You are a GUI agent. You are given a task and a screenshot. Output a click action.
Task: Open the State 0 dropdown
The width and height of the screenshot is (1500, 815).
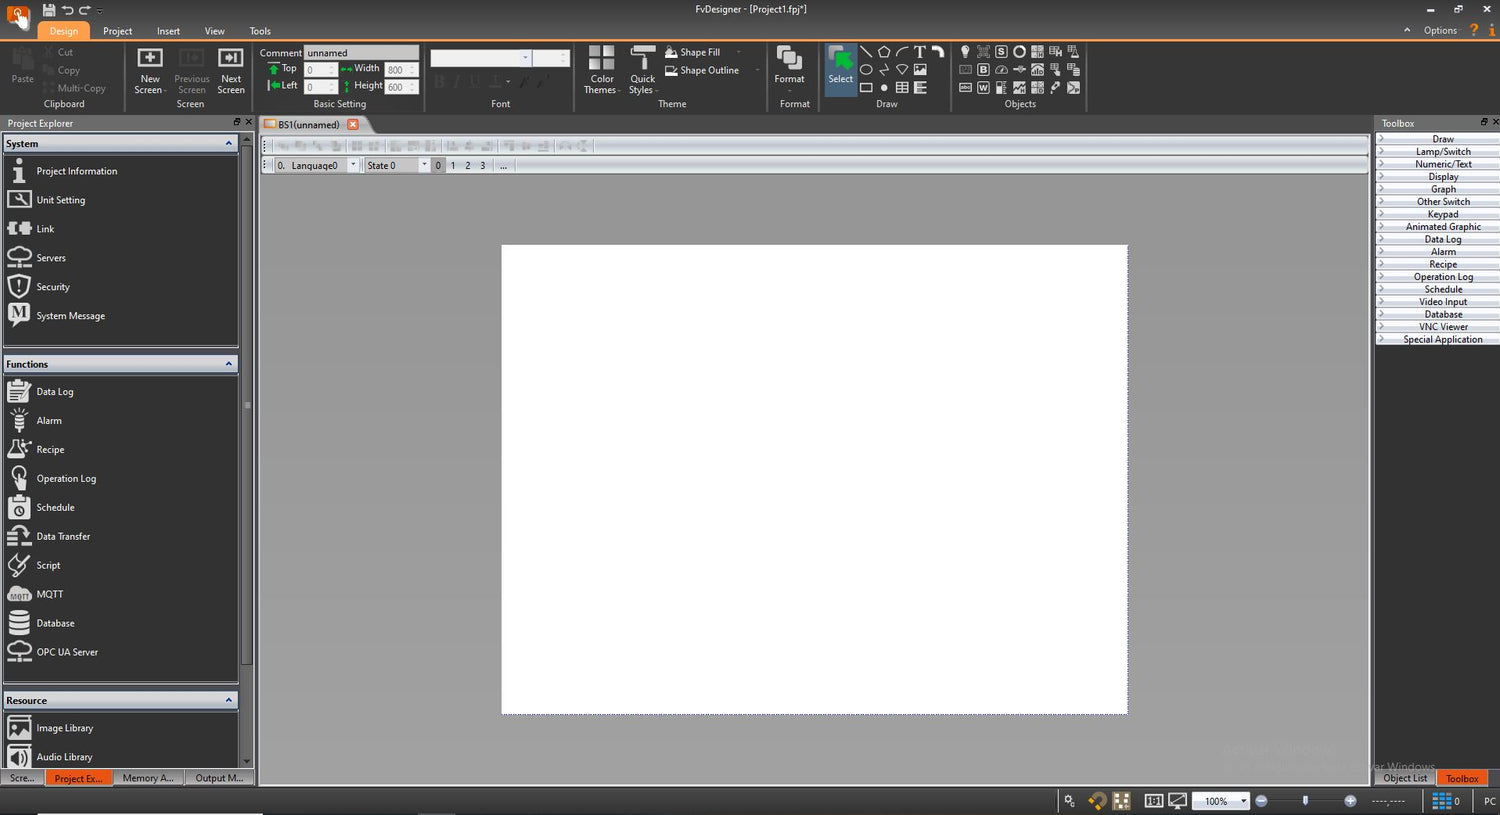coord(424,165)
